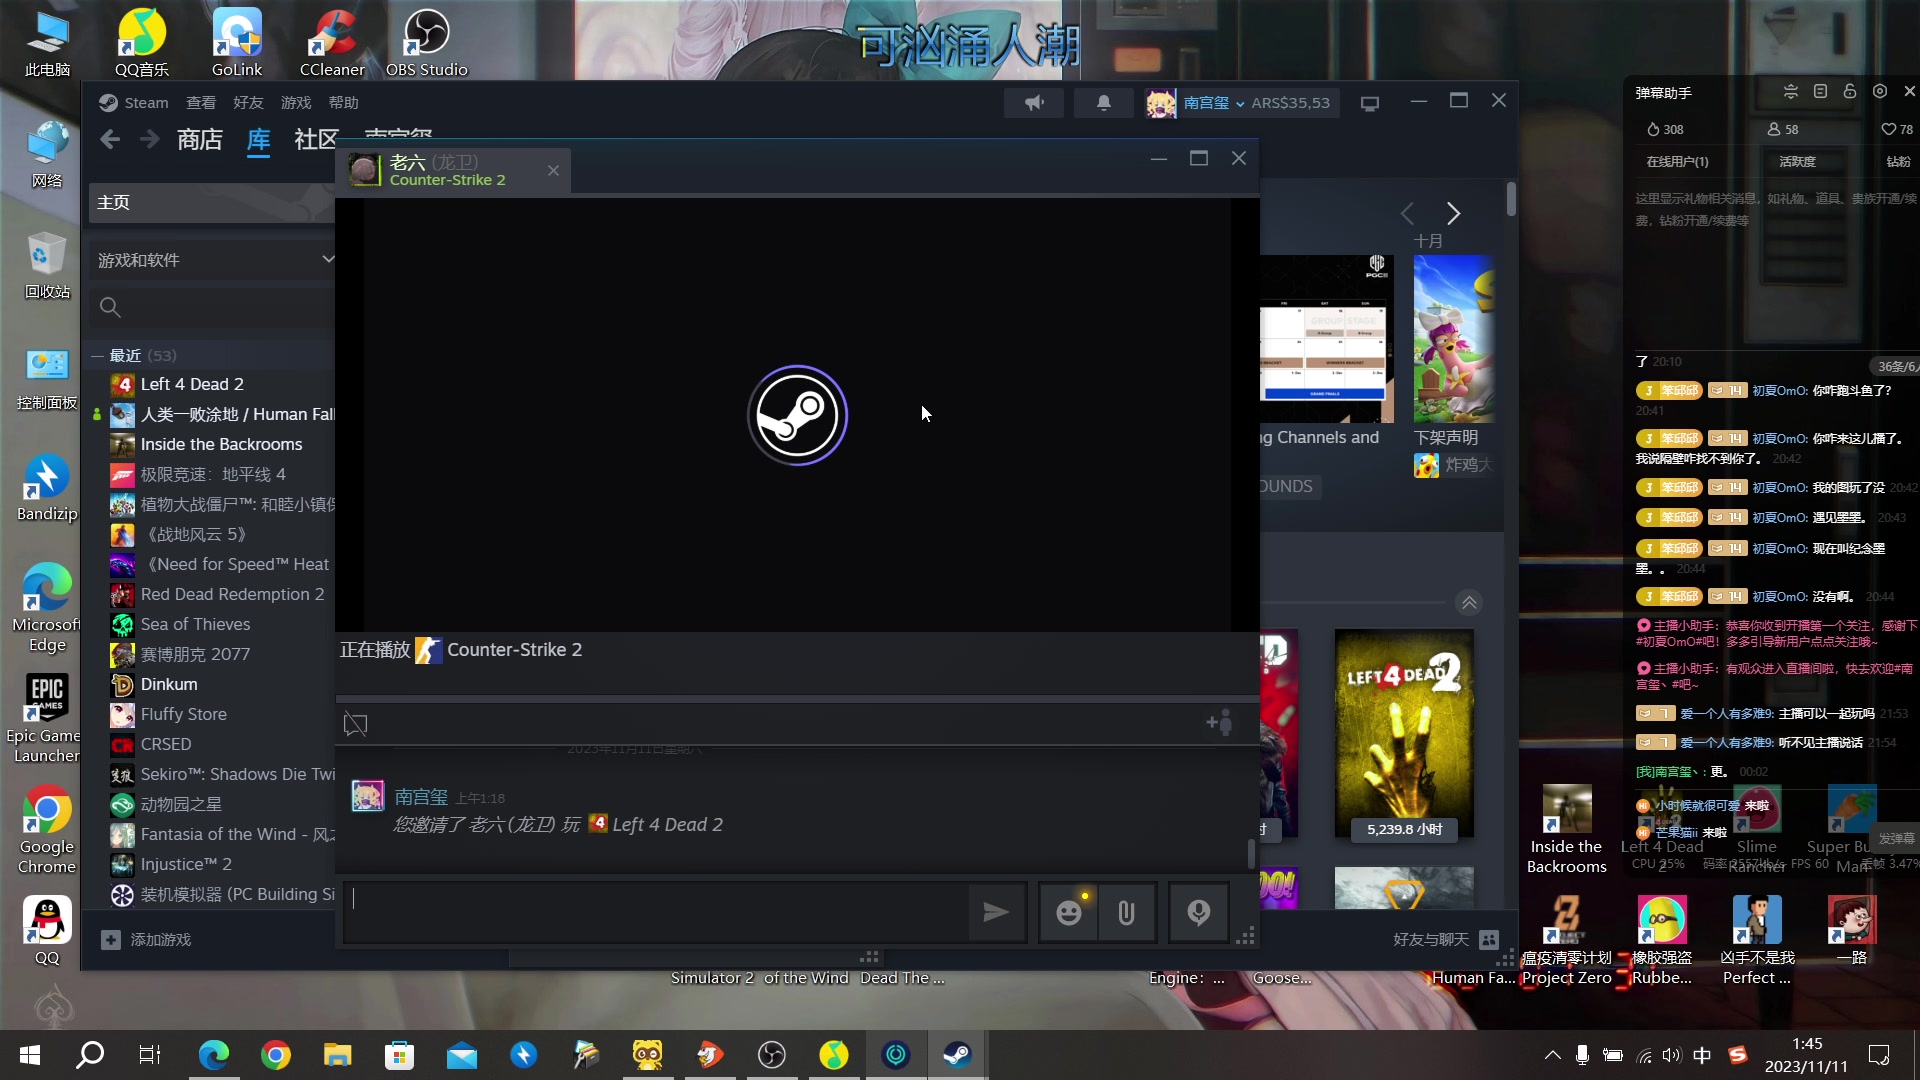Viewport: 1920px width, 1080px height.
Task: Click the Left 4 Dead 2 cover thumbnail
Action: pyautogui.click(x=1404, y=733)
